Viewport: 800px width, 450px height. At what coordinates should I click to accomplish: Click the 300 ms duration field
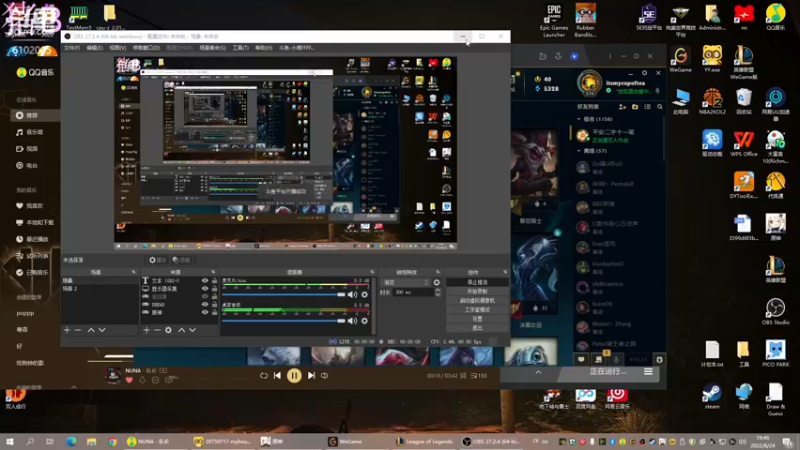(412, 292)
